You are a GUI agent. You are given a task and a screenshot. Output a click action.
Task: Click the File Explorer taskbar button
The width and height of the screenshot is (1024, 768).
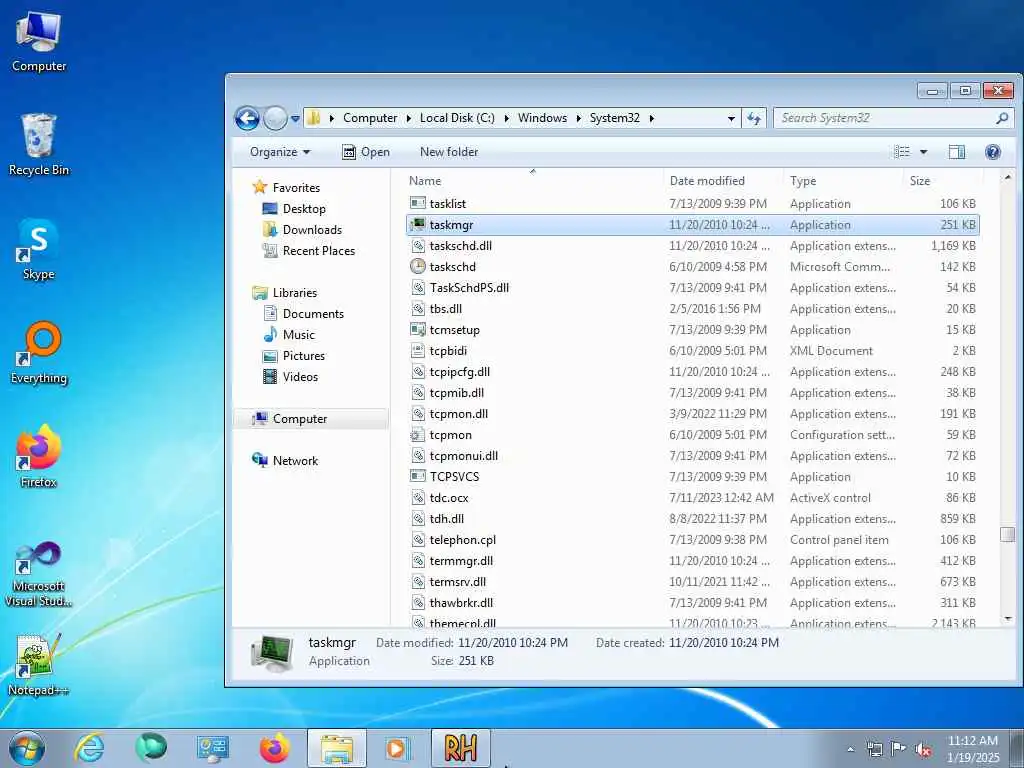coord(337,748)
